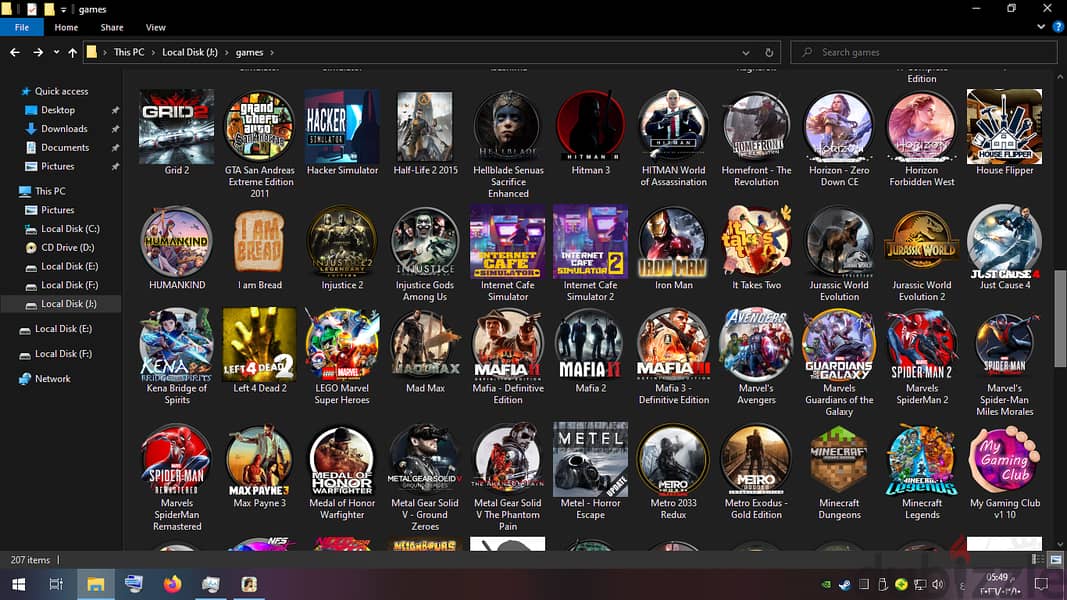Select the I am Bread icon
Image resolution: width=1067 pixels, height=600 pixels.
click(x=259, y=241)
